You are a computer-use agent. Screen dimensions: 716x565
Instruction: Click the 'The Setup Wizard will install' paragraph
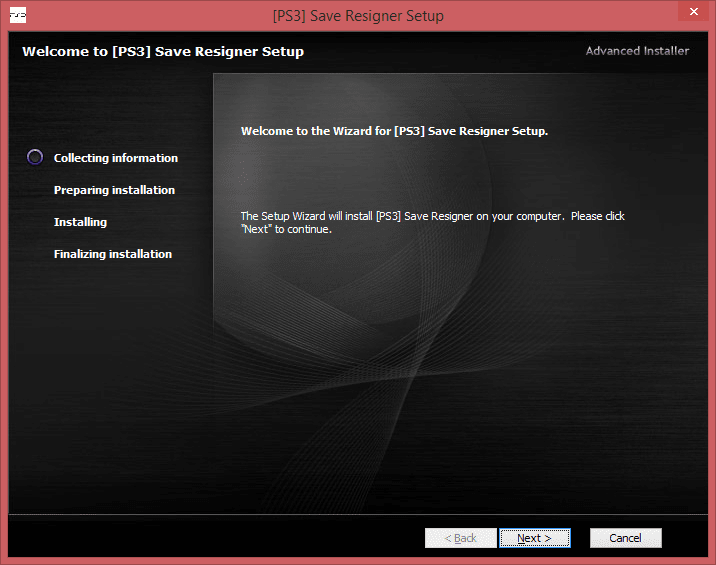coord(432,222)
